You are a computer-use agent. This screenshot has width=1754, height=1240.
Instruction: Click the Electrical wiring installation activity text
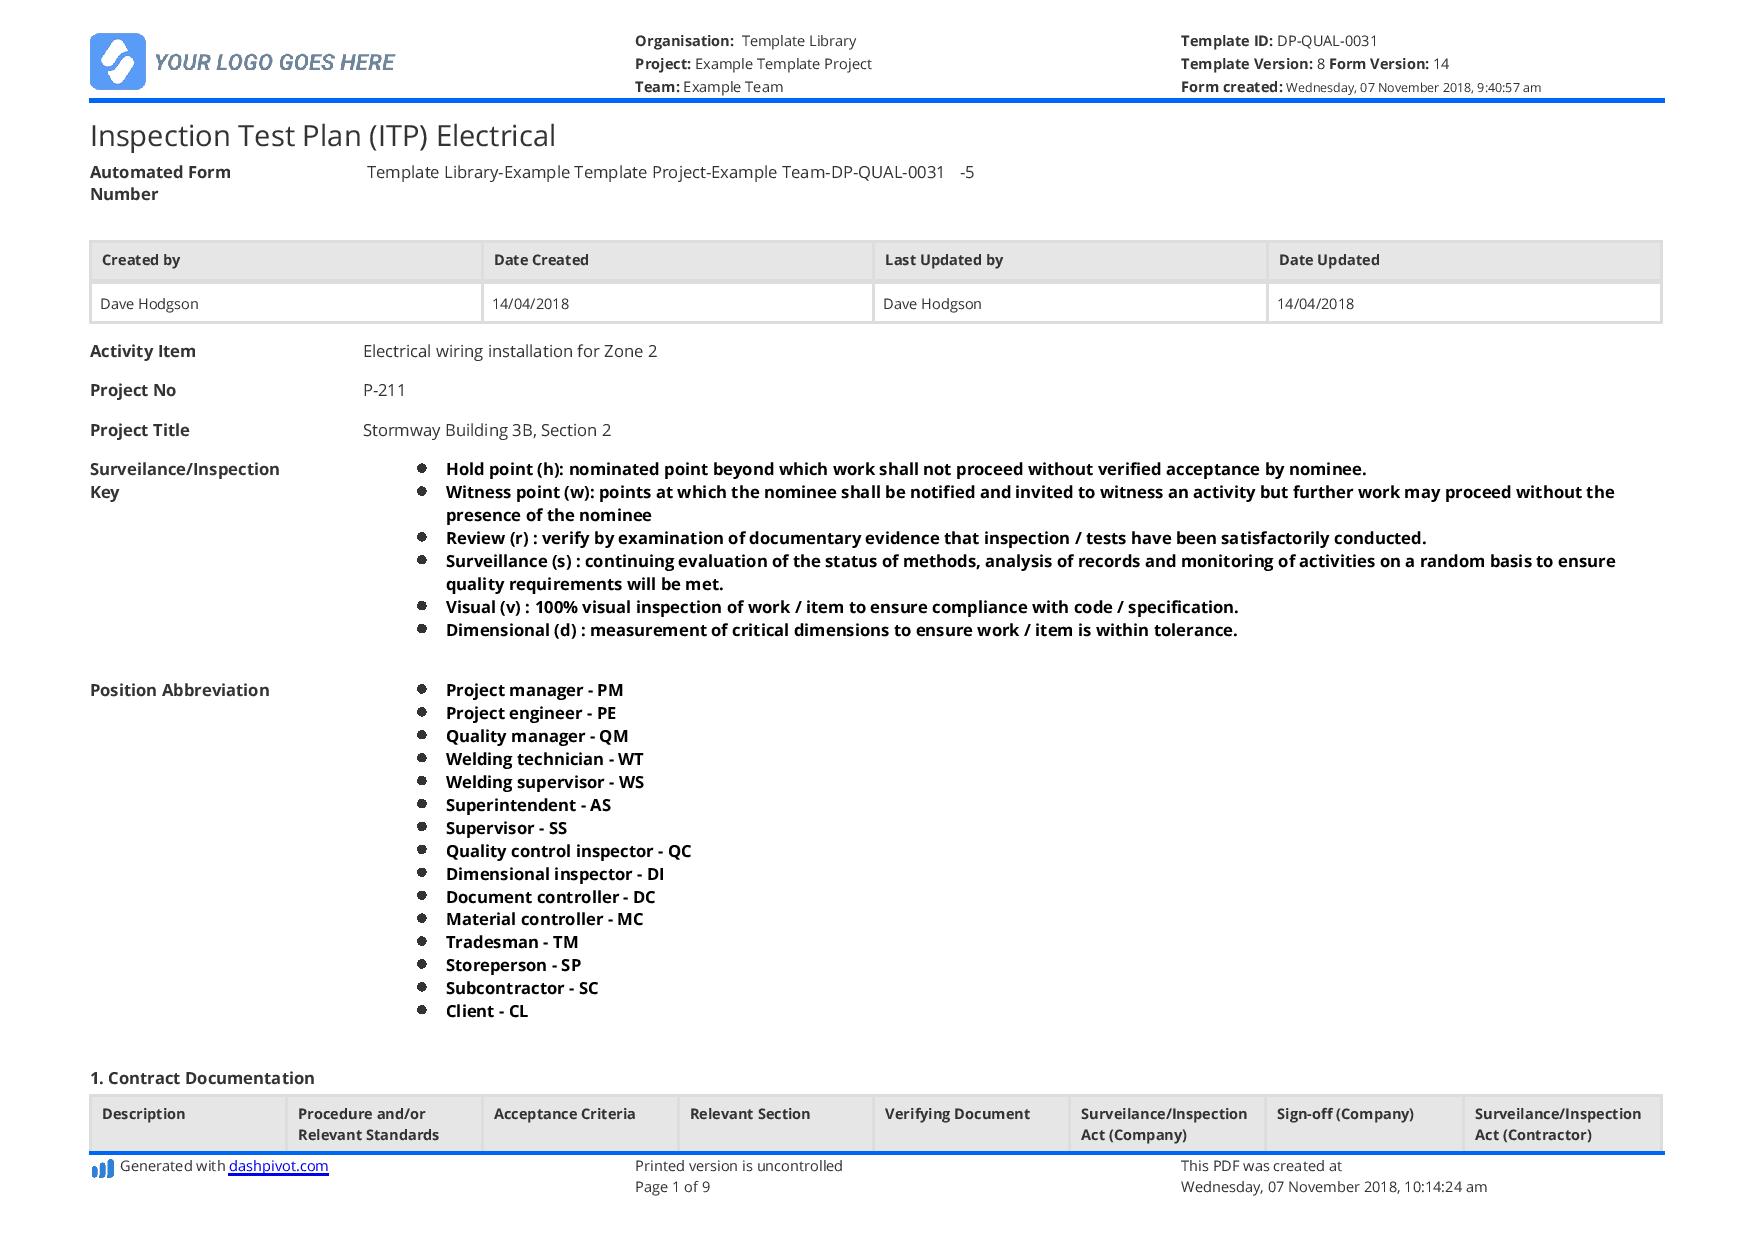[x=509, y=351]
